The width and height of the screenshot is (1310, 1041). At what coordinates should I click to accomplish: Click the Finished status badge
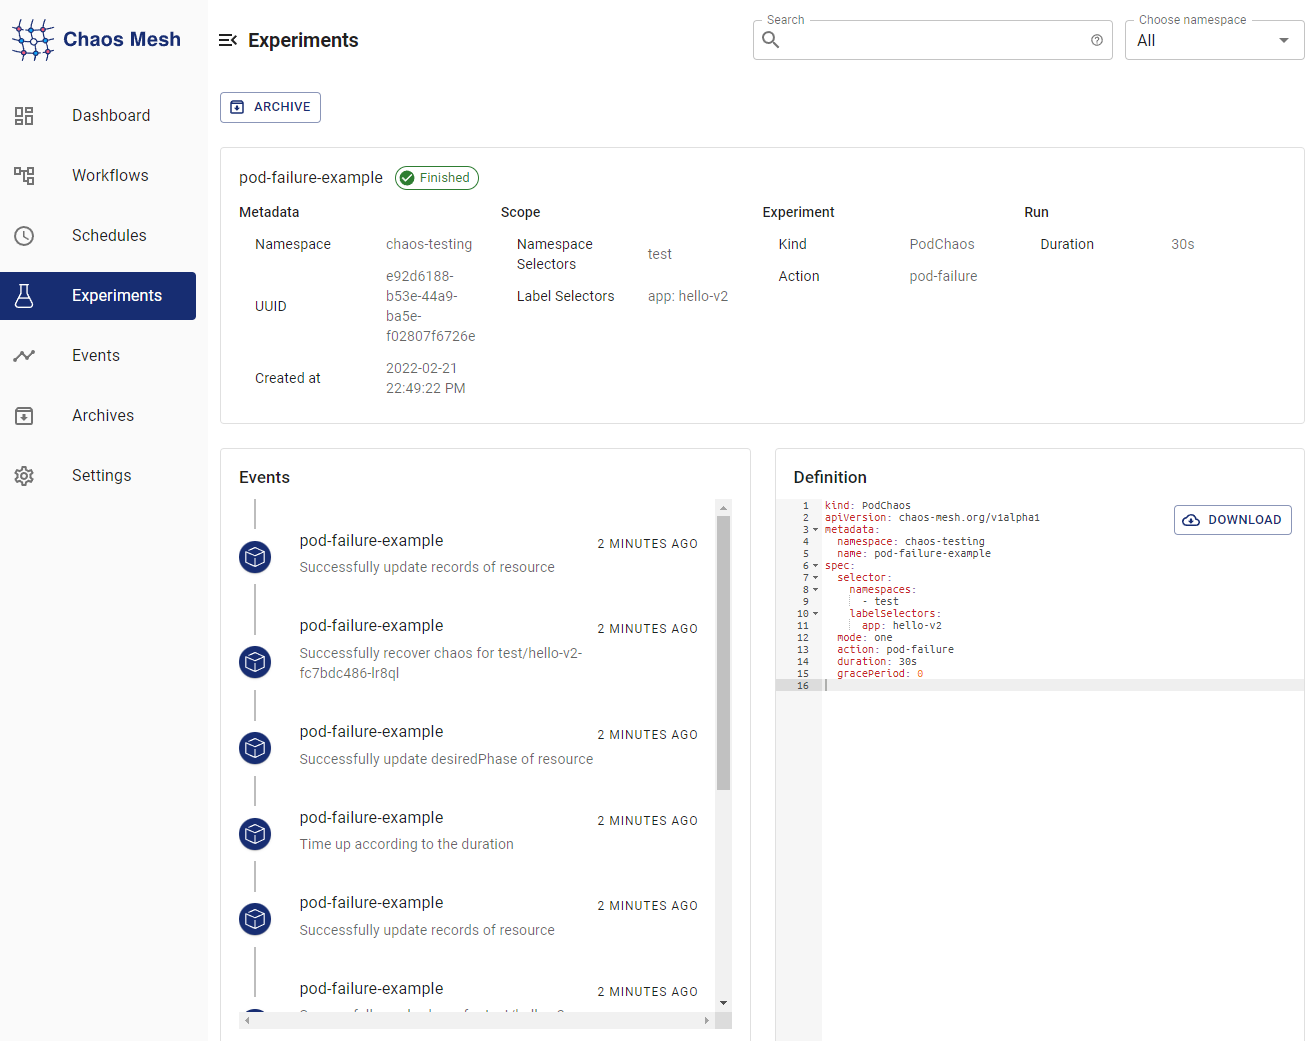click(437, 178)
